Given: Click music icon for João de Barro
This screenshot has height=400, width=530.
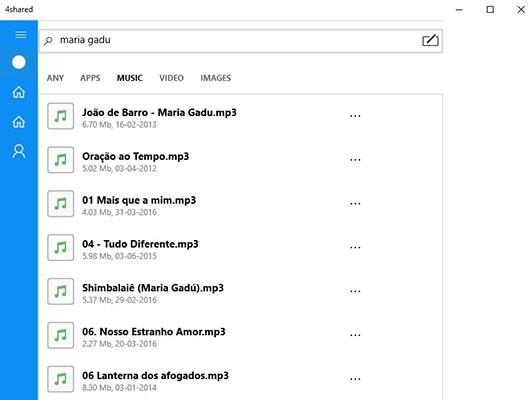Looking at the screenshot, I should click(x=61, y=116).
